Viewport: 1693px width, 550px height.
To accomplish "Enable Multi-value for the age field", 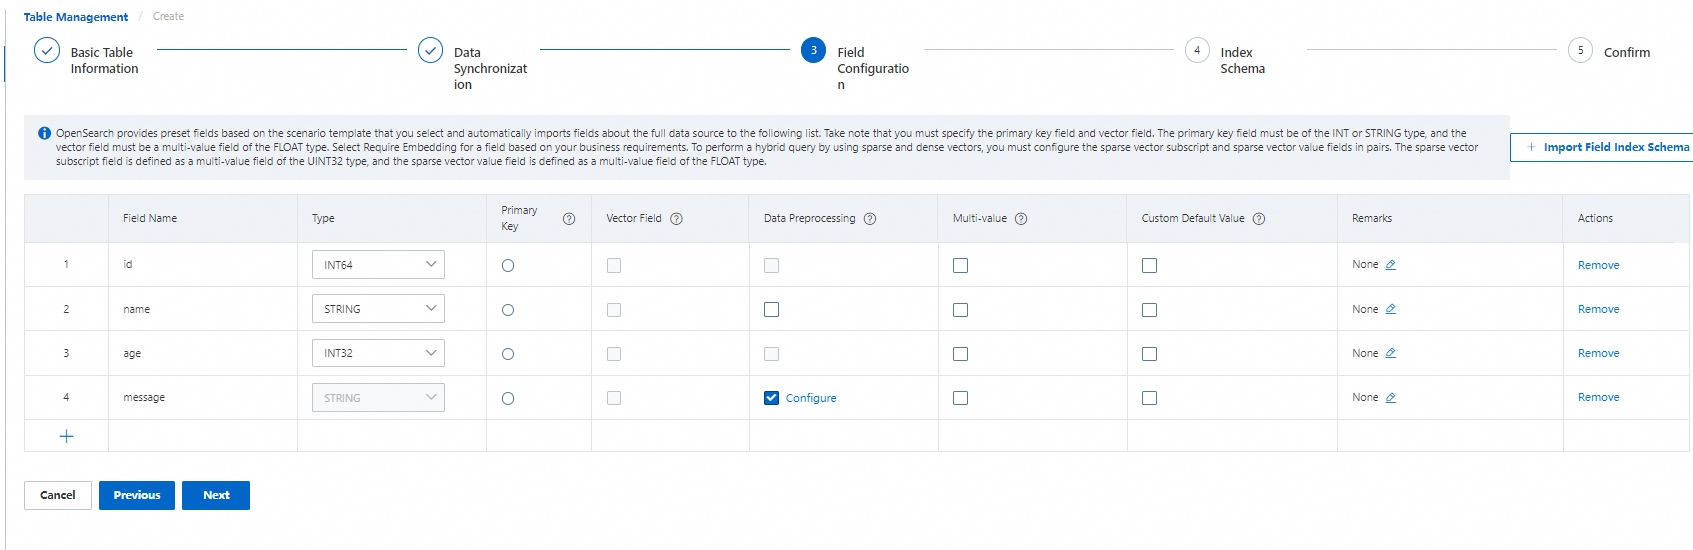I will click(x=960, y=354).
